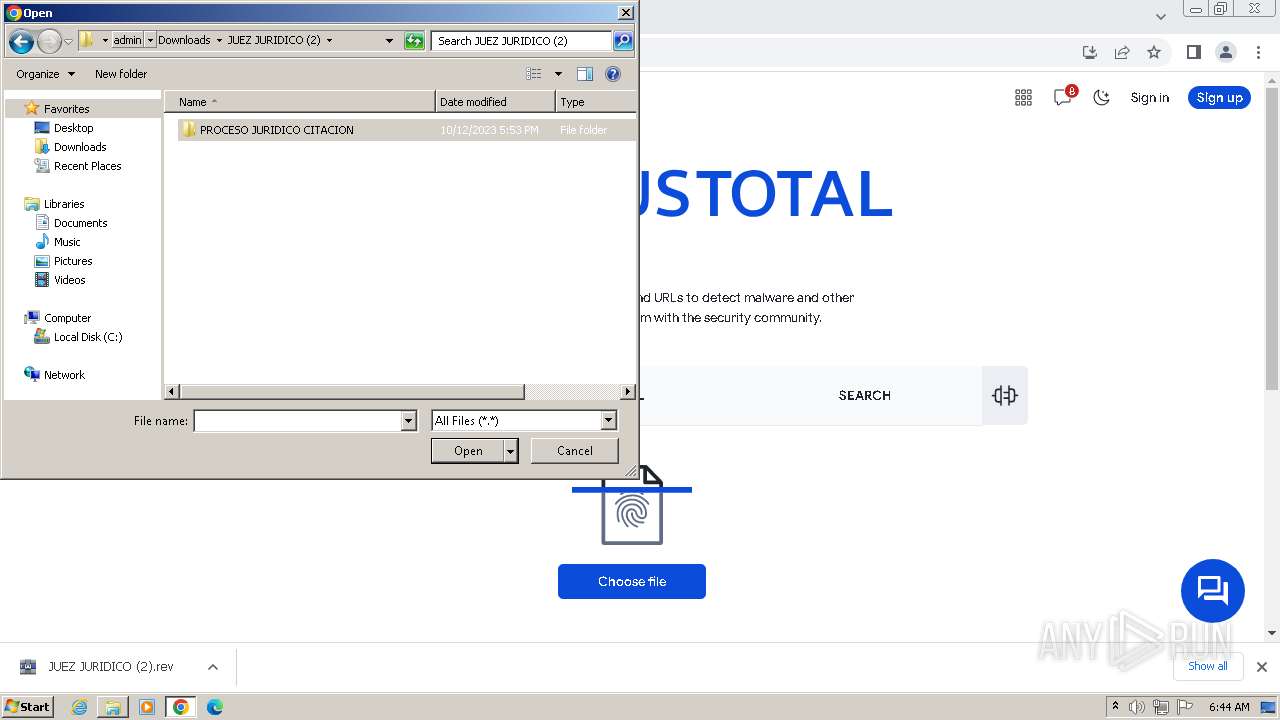Click Chrome share page icon

click(1122, 52)
